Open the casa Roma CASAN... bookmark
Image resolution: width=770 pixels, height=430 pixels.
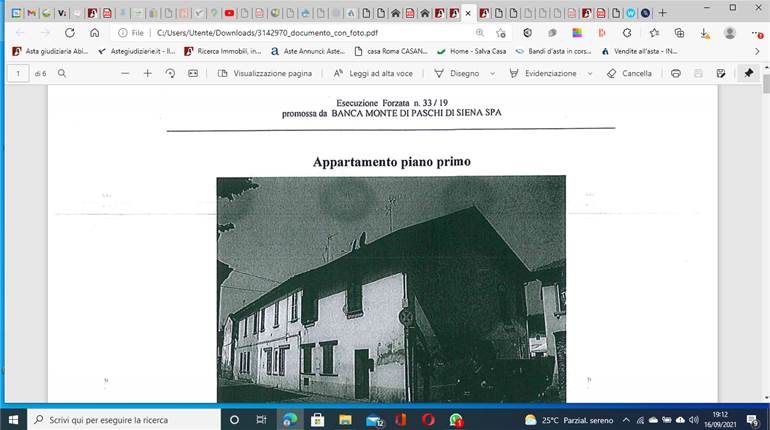tap(391, 51)
